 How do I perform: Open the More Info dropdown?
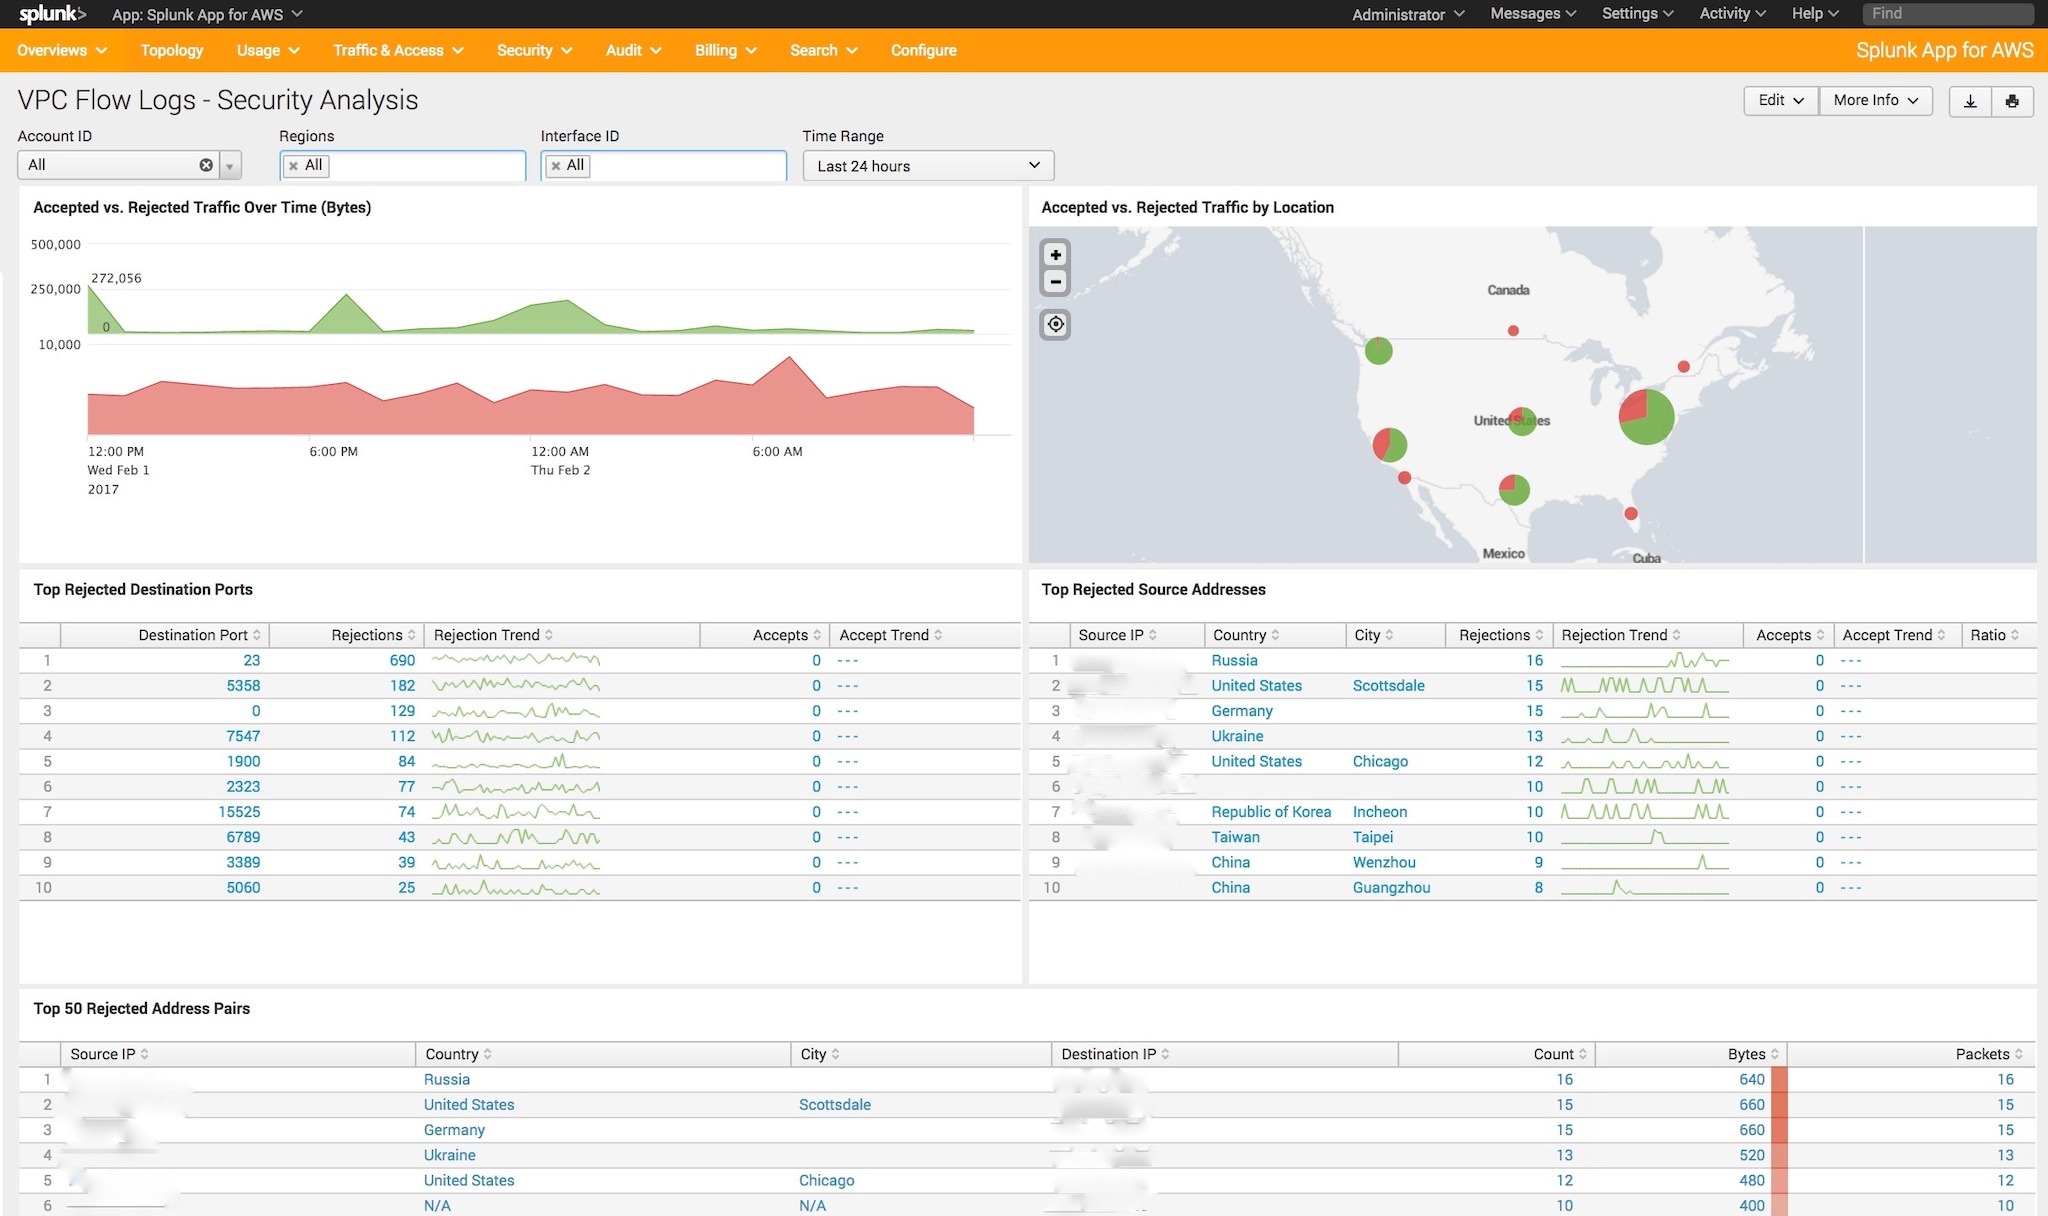pos(1875,101)
